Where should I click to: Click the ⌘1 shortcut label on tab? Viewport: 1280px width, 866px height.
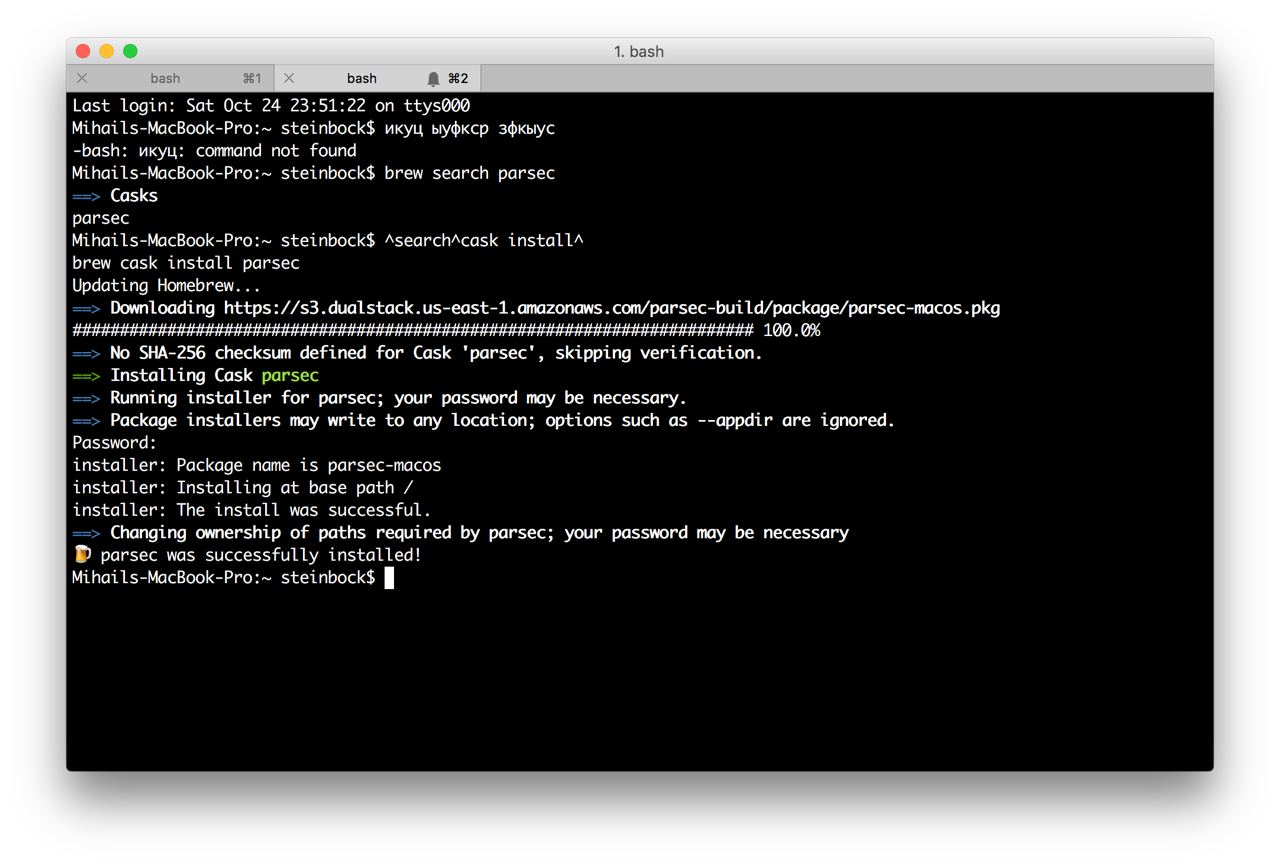pos(252,78)
